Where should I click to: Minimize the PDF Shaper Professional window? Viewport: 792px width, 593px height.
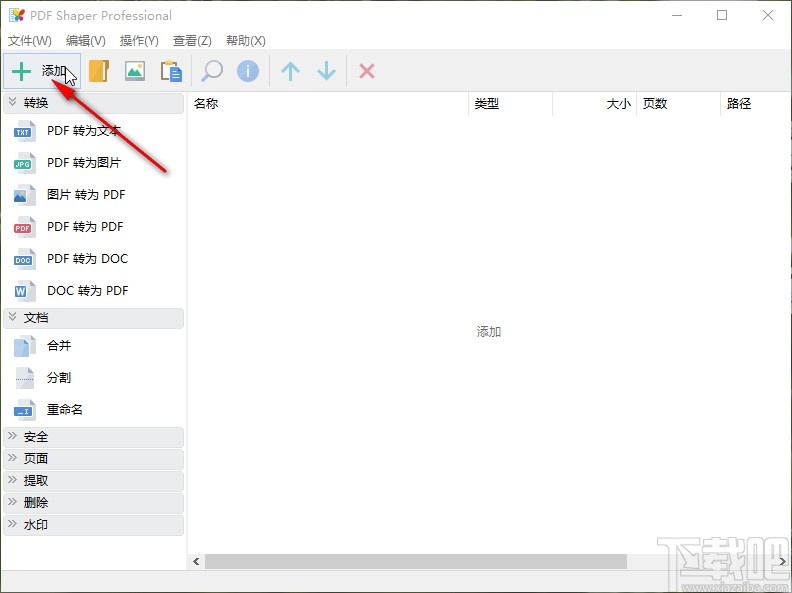677,15
